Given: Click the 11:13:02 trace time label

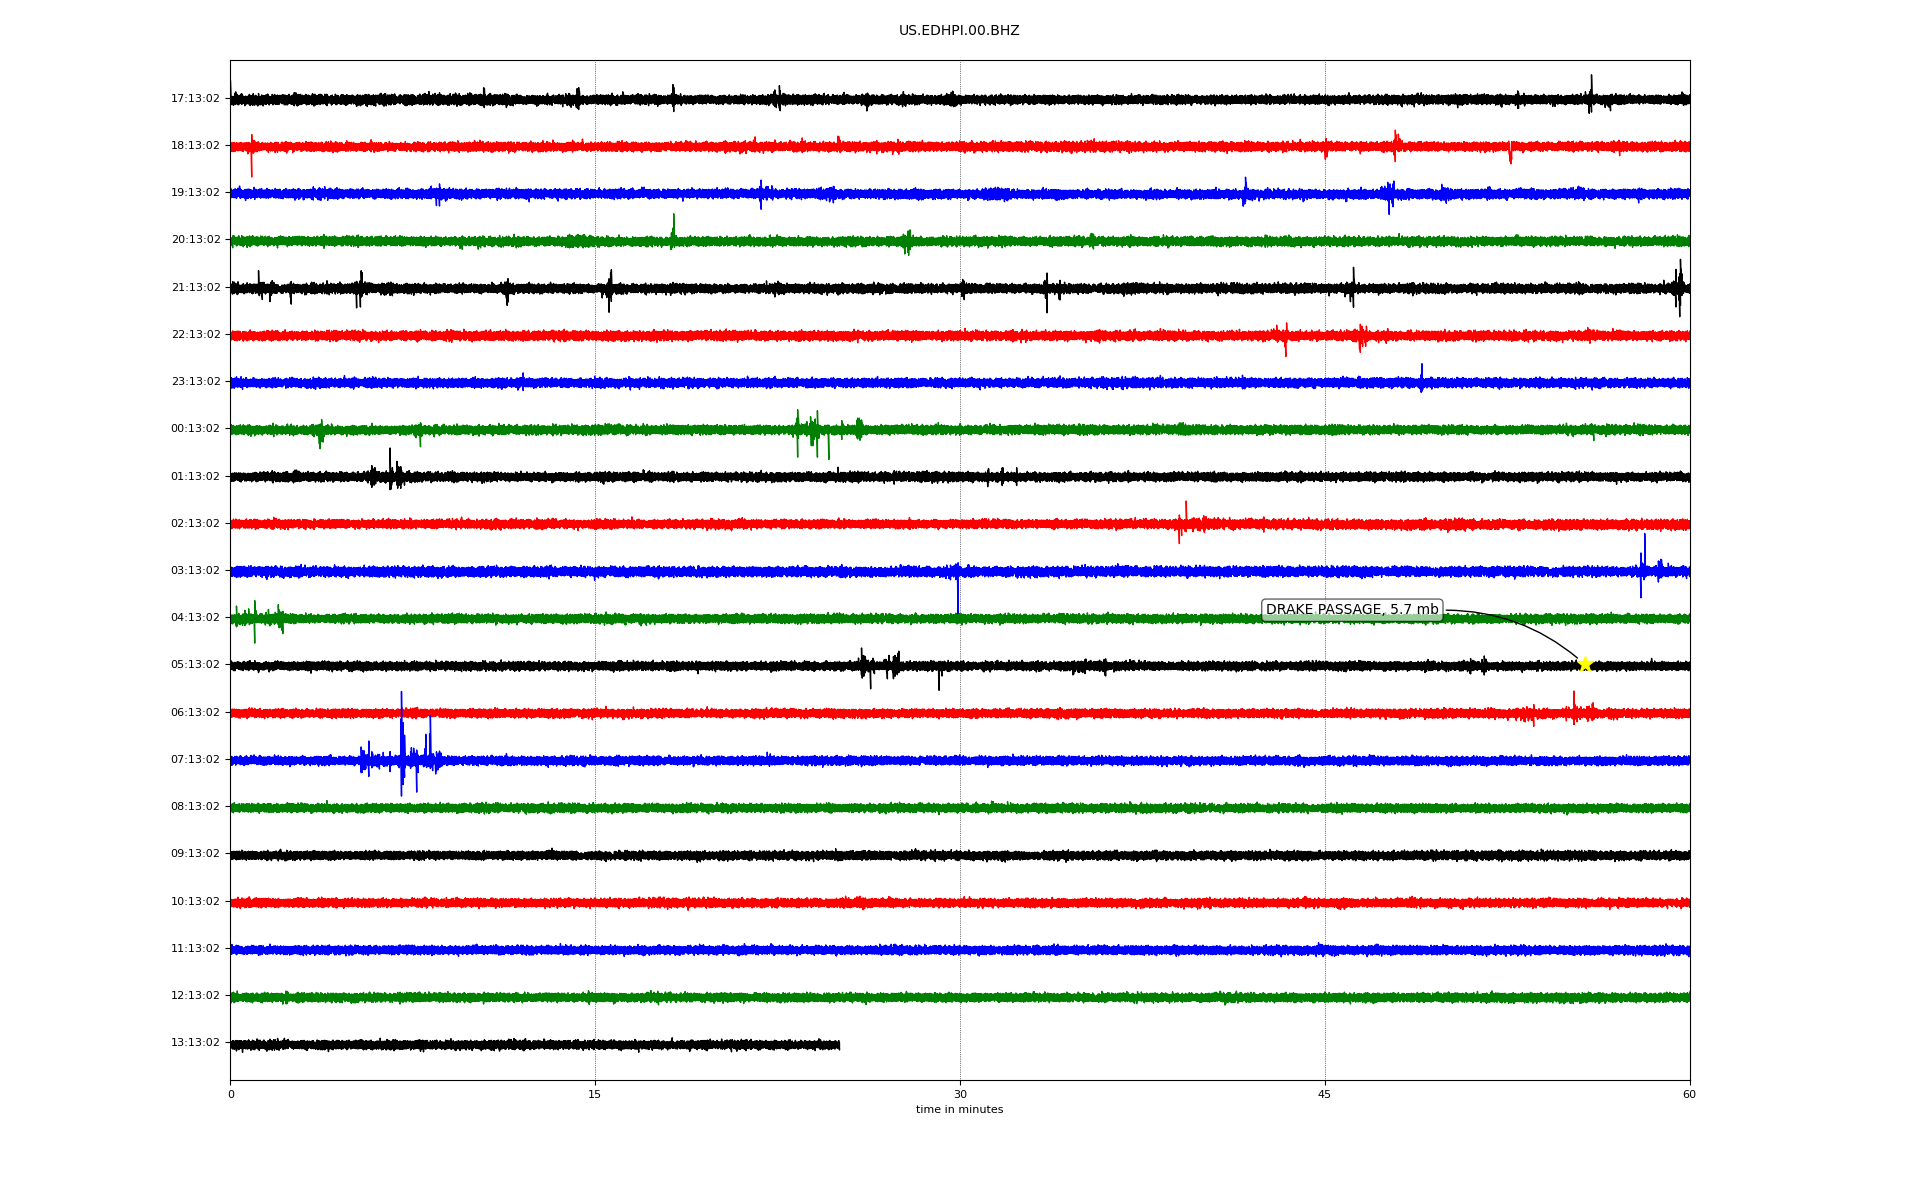Looking at the screenshot, I should tap(195, 949).
